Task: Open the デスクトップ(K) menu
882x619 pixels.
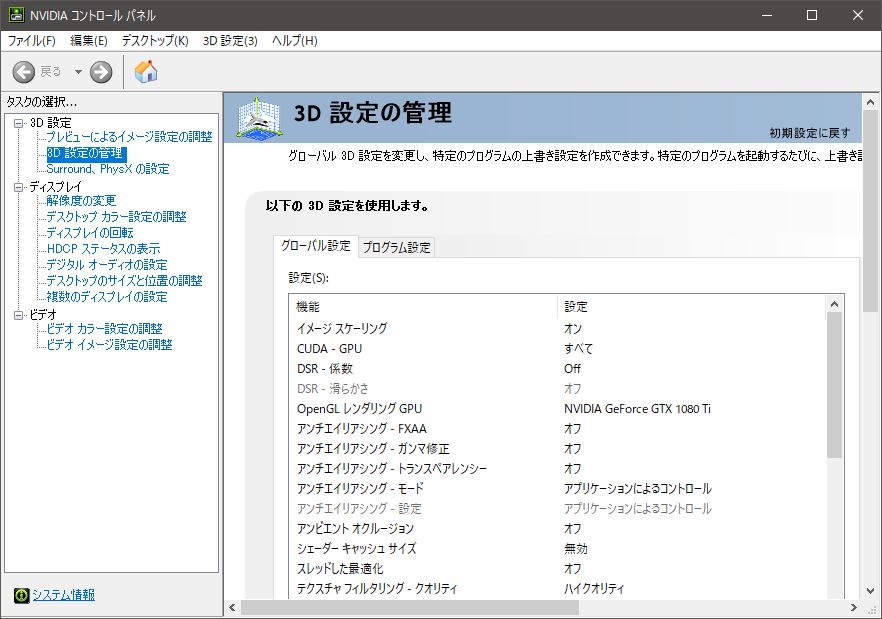Action: [x=155, y=41]
